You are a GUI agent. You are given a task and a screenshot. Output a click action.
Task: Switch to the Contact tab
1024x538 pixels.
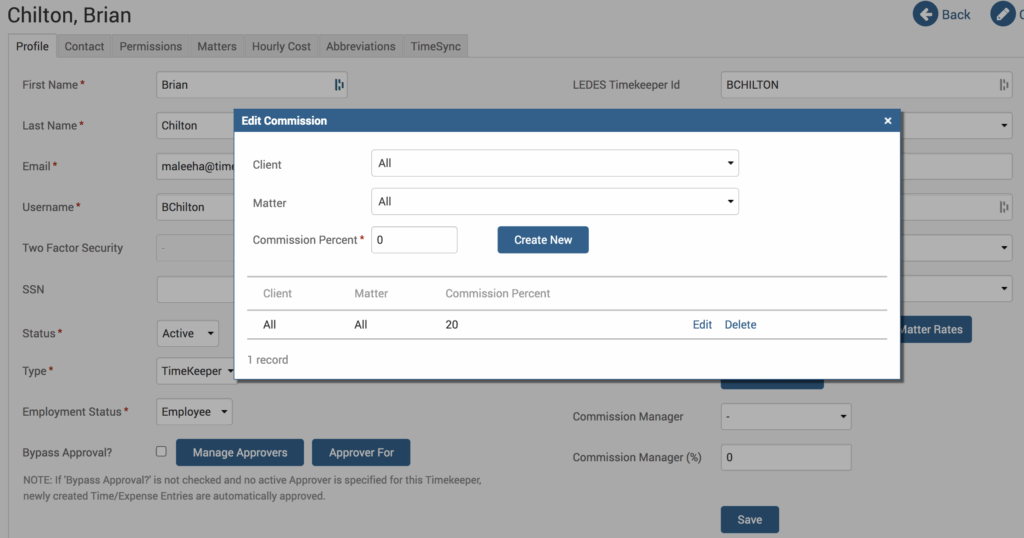click(x=84, y=46)
